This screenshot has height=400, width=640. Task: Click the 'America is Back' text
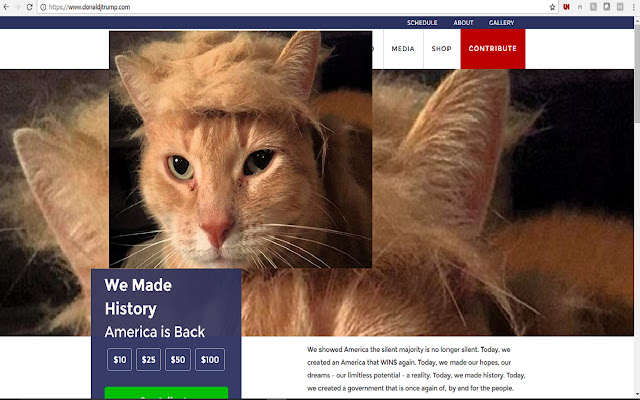pyautogui.click(x=155, y=332)
